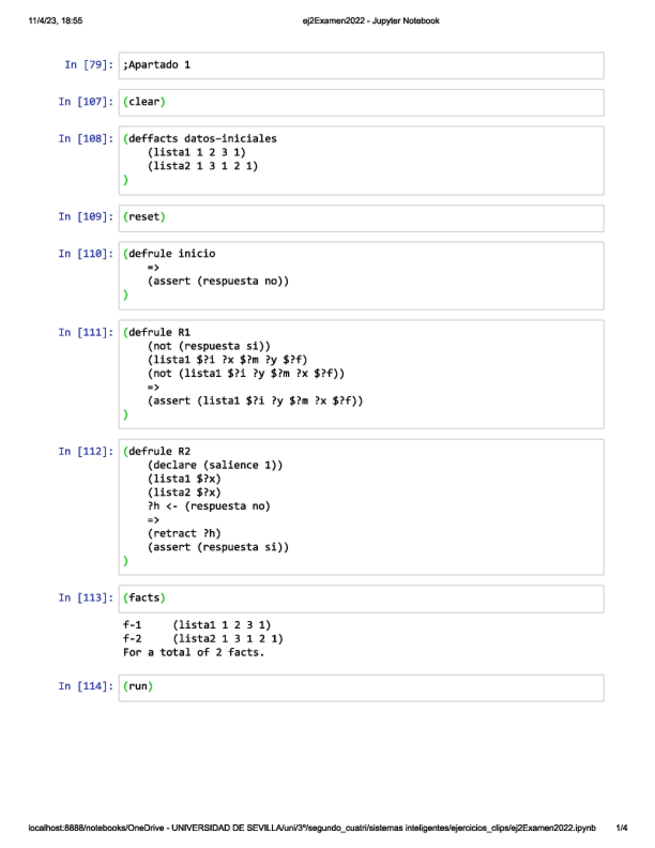Click the defrule R2 code cell

coord(361,507)
